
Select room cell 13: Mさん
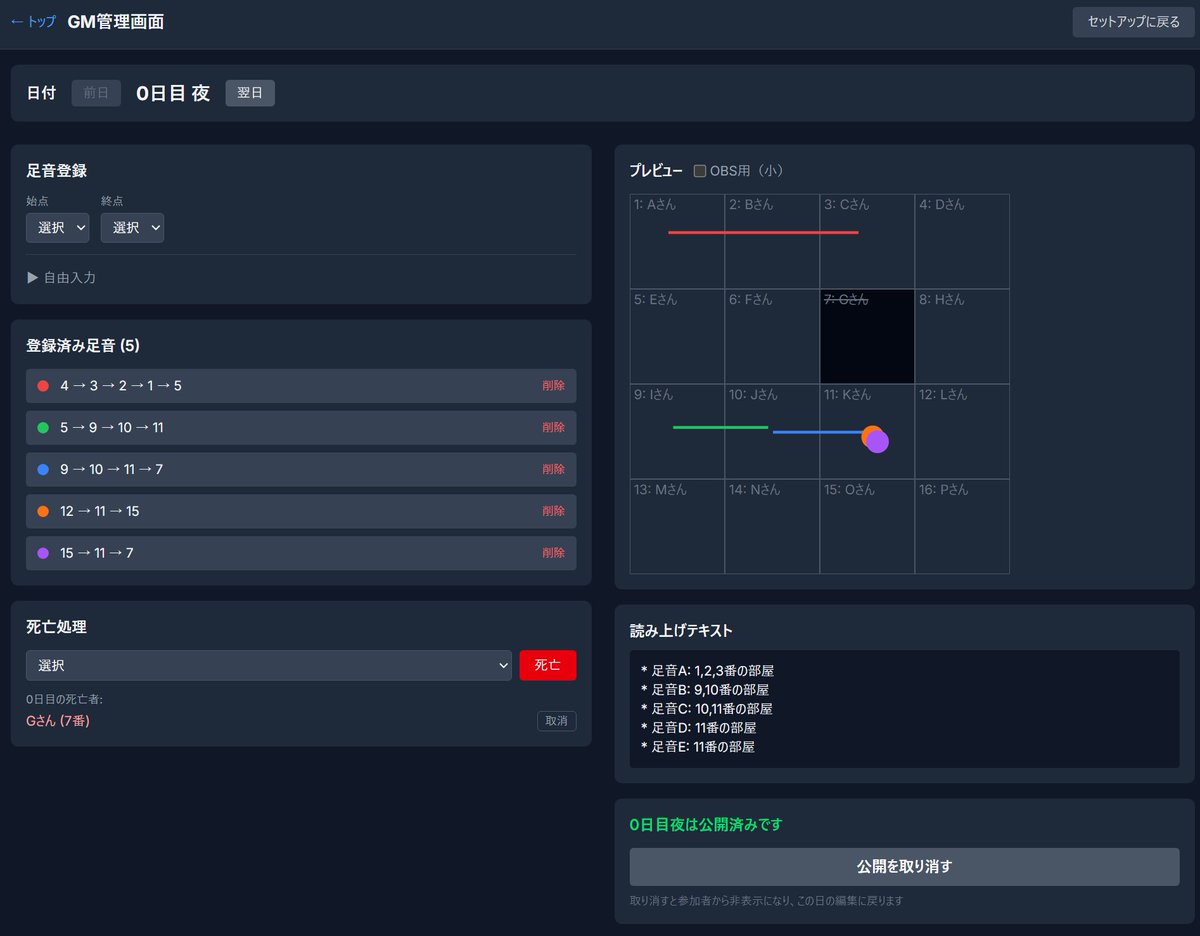click(677, 526)
